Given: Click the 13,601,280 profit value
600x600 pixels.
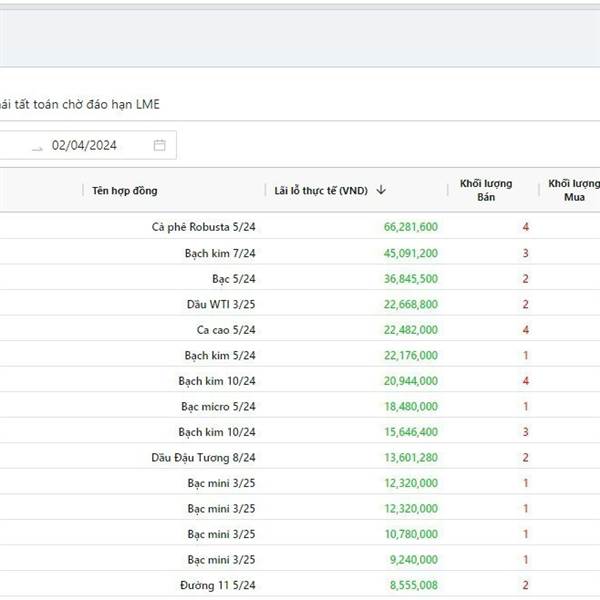Looking at the screenshot, I should 411,458.
